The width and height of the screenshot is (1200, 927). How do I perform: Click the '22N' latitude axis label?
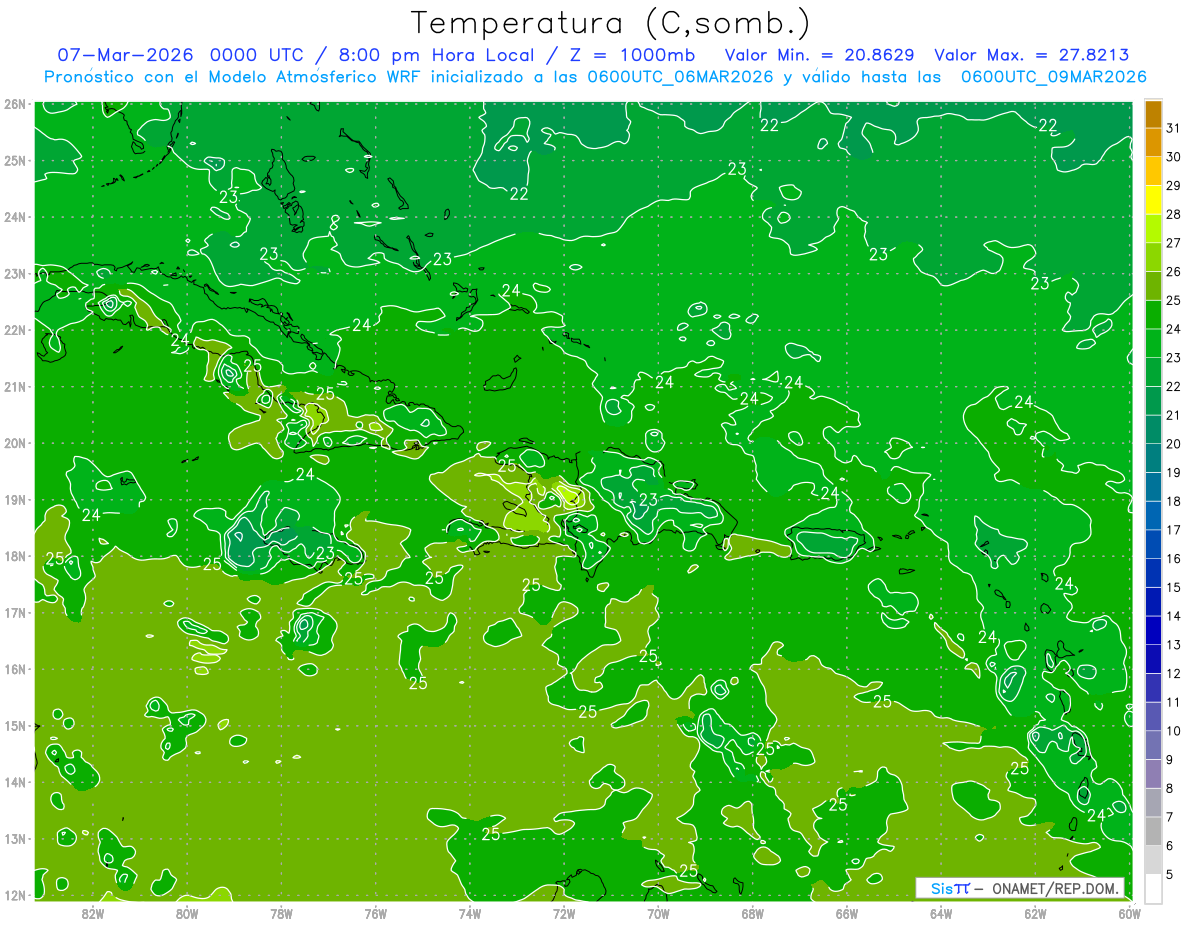point(15,330)
